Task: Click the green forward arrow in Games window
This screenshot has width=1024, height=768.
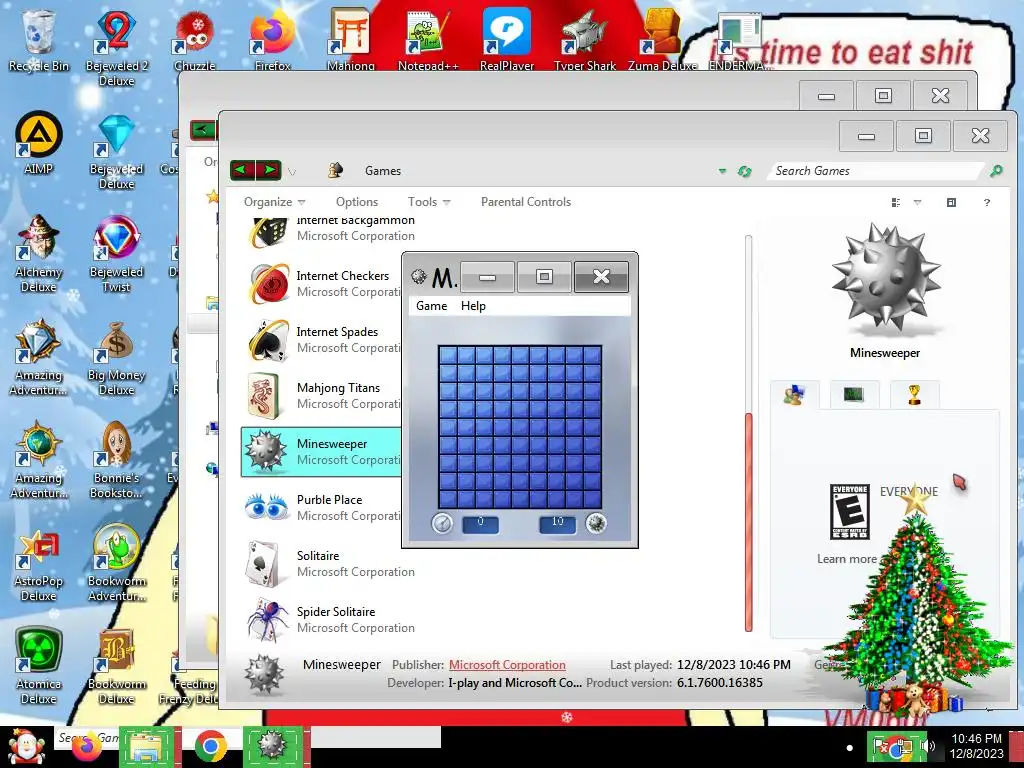Action: pyautogui.click(x=268, y=170)
